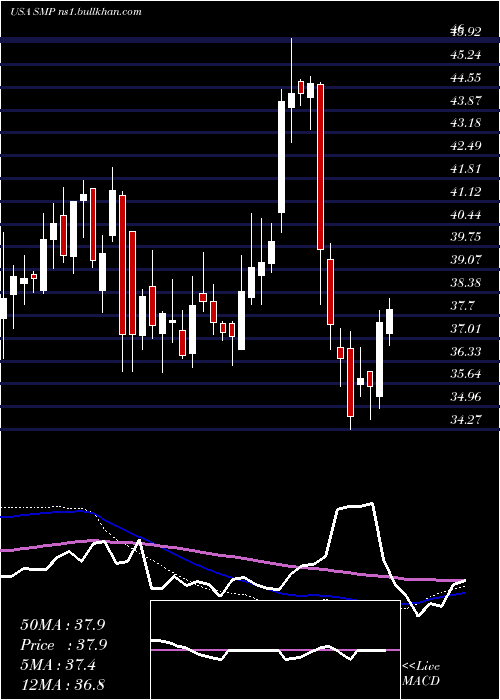This screenshot has height=700, width=500.
Task: Select the 39.07 price axis label
Action: [x=466, y=259]
